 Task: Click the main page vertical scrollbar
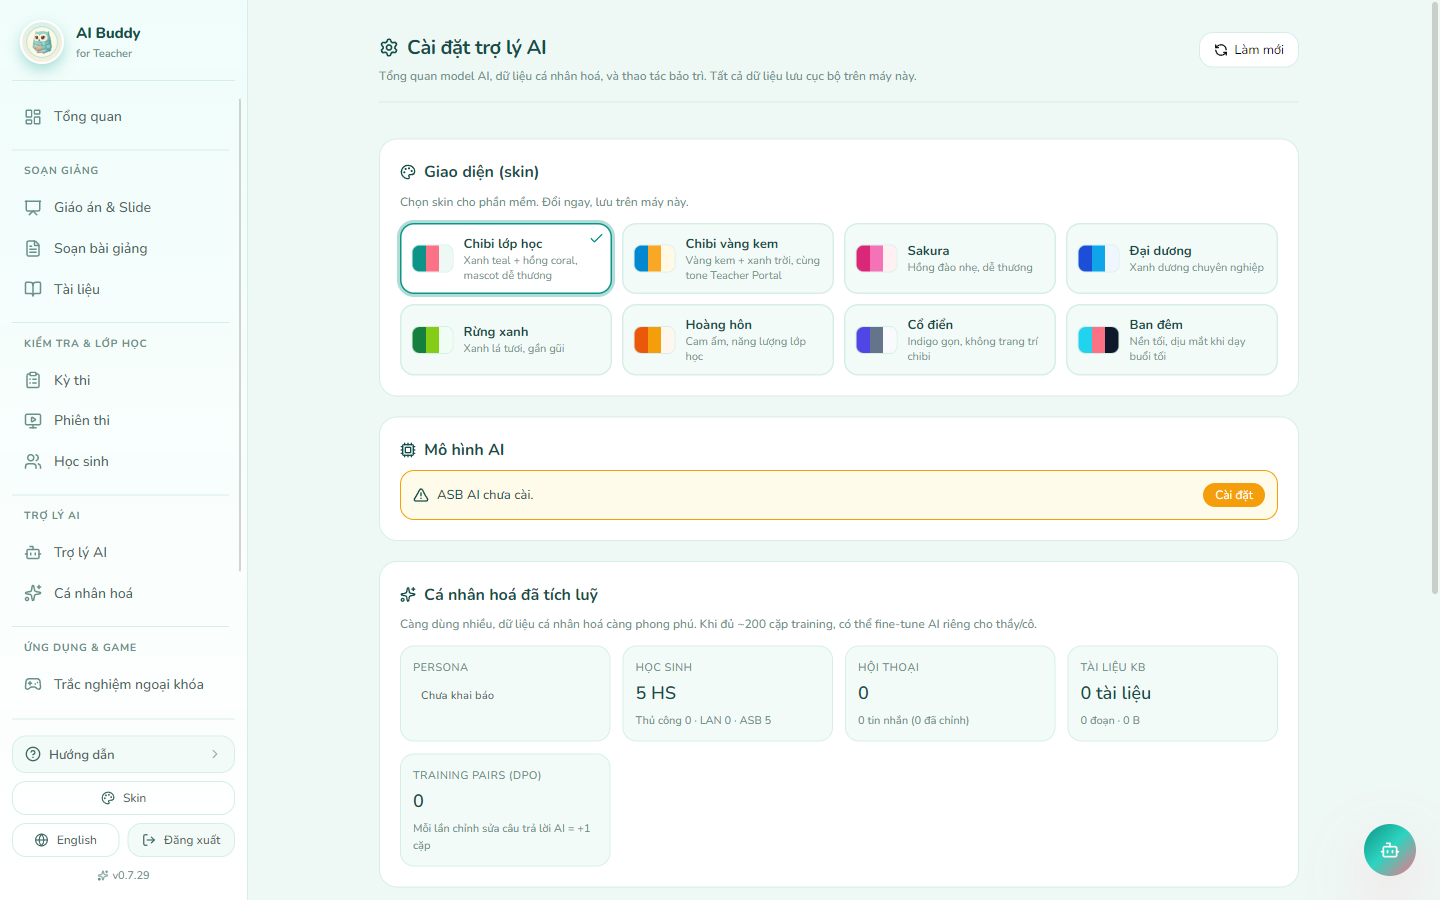[x=1435, y=300]
